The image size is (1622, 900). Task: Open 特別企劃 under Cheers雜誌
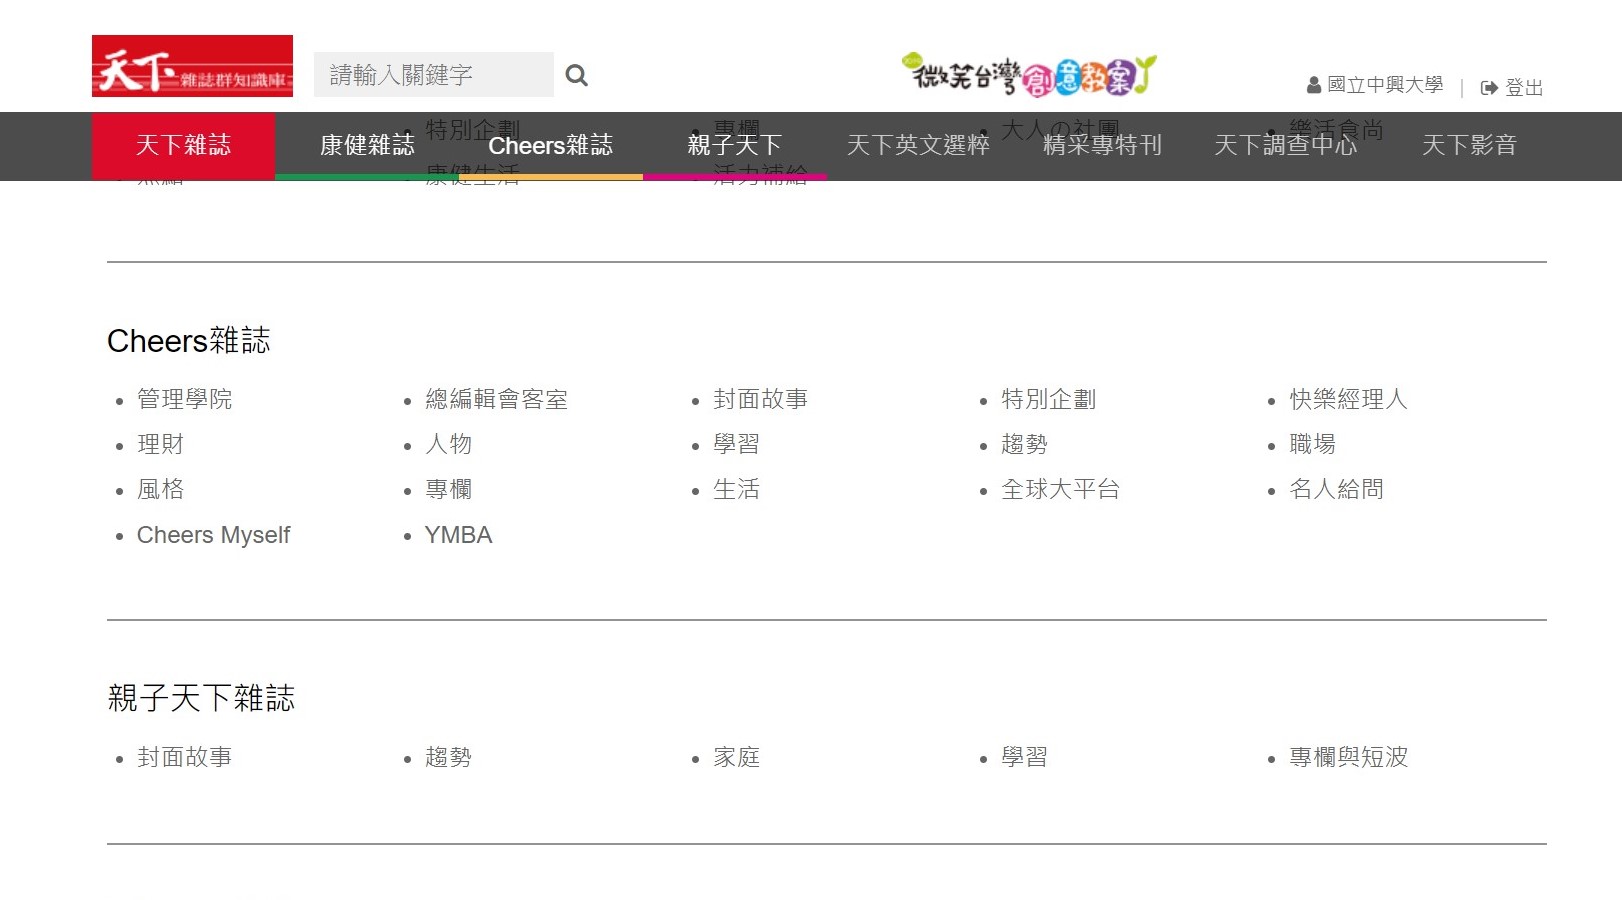tap(1048, 400)
